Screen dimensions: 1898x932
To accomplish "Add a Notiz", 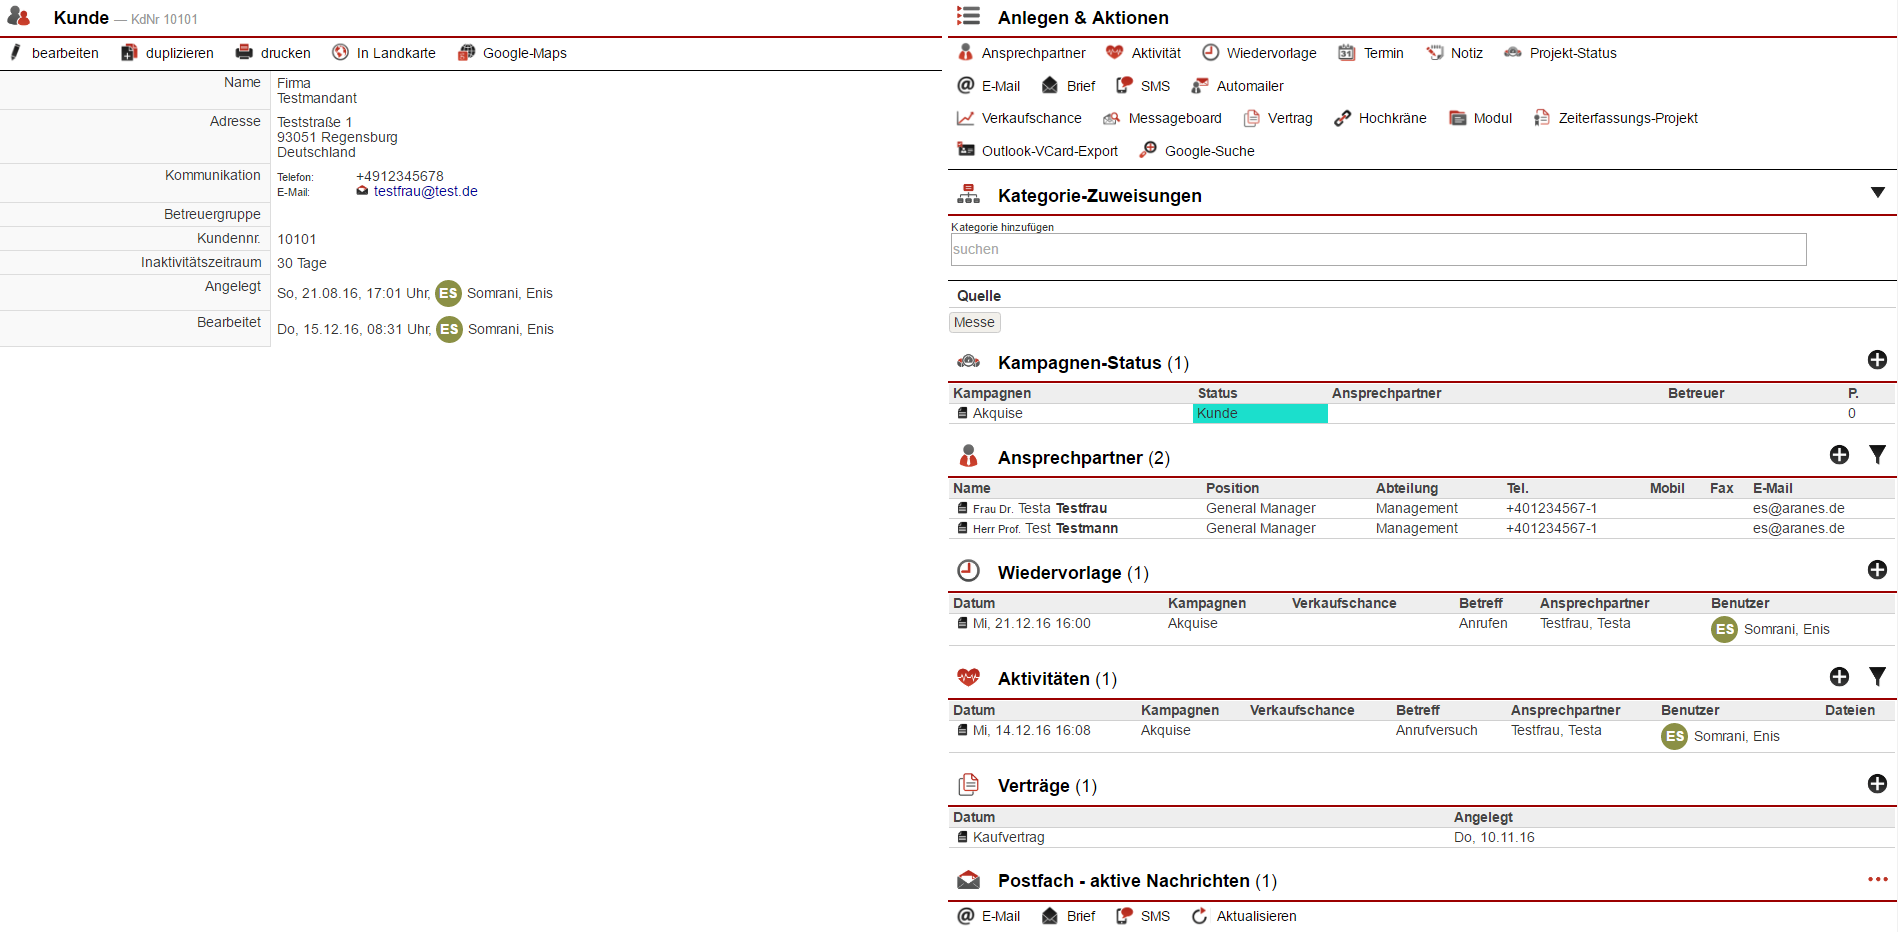I will pyautogui.click(x=1455, y=53).
